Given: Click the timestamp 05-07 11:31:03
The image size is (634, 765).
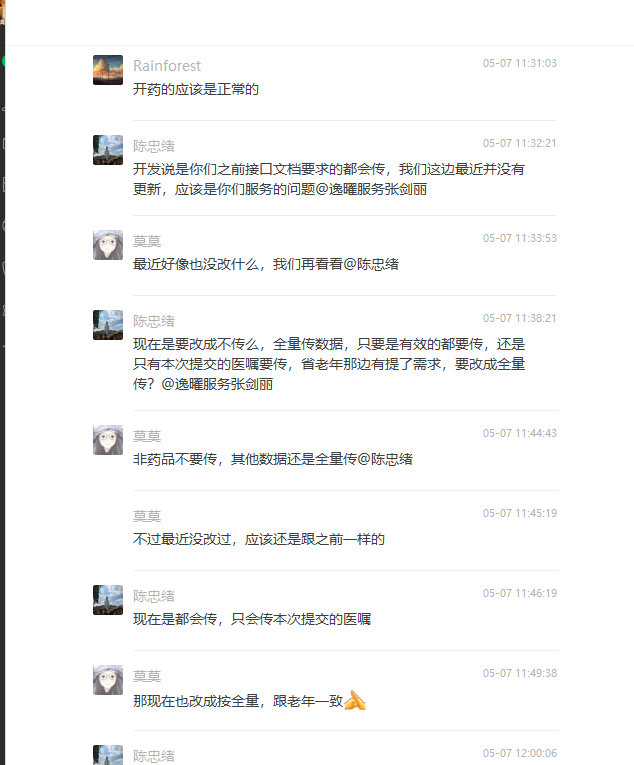Looking at the screenshot, I should [x=520, y=63].
